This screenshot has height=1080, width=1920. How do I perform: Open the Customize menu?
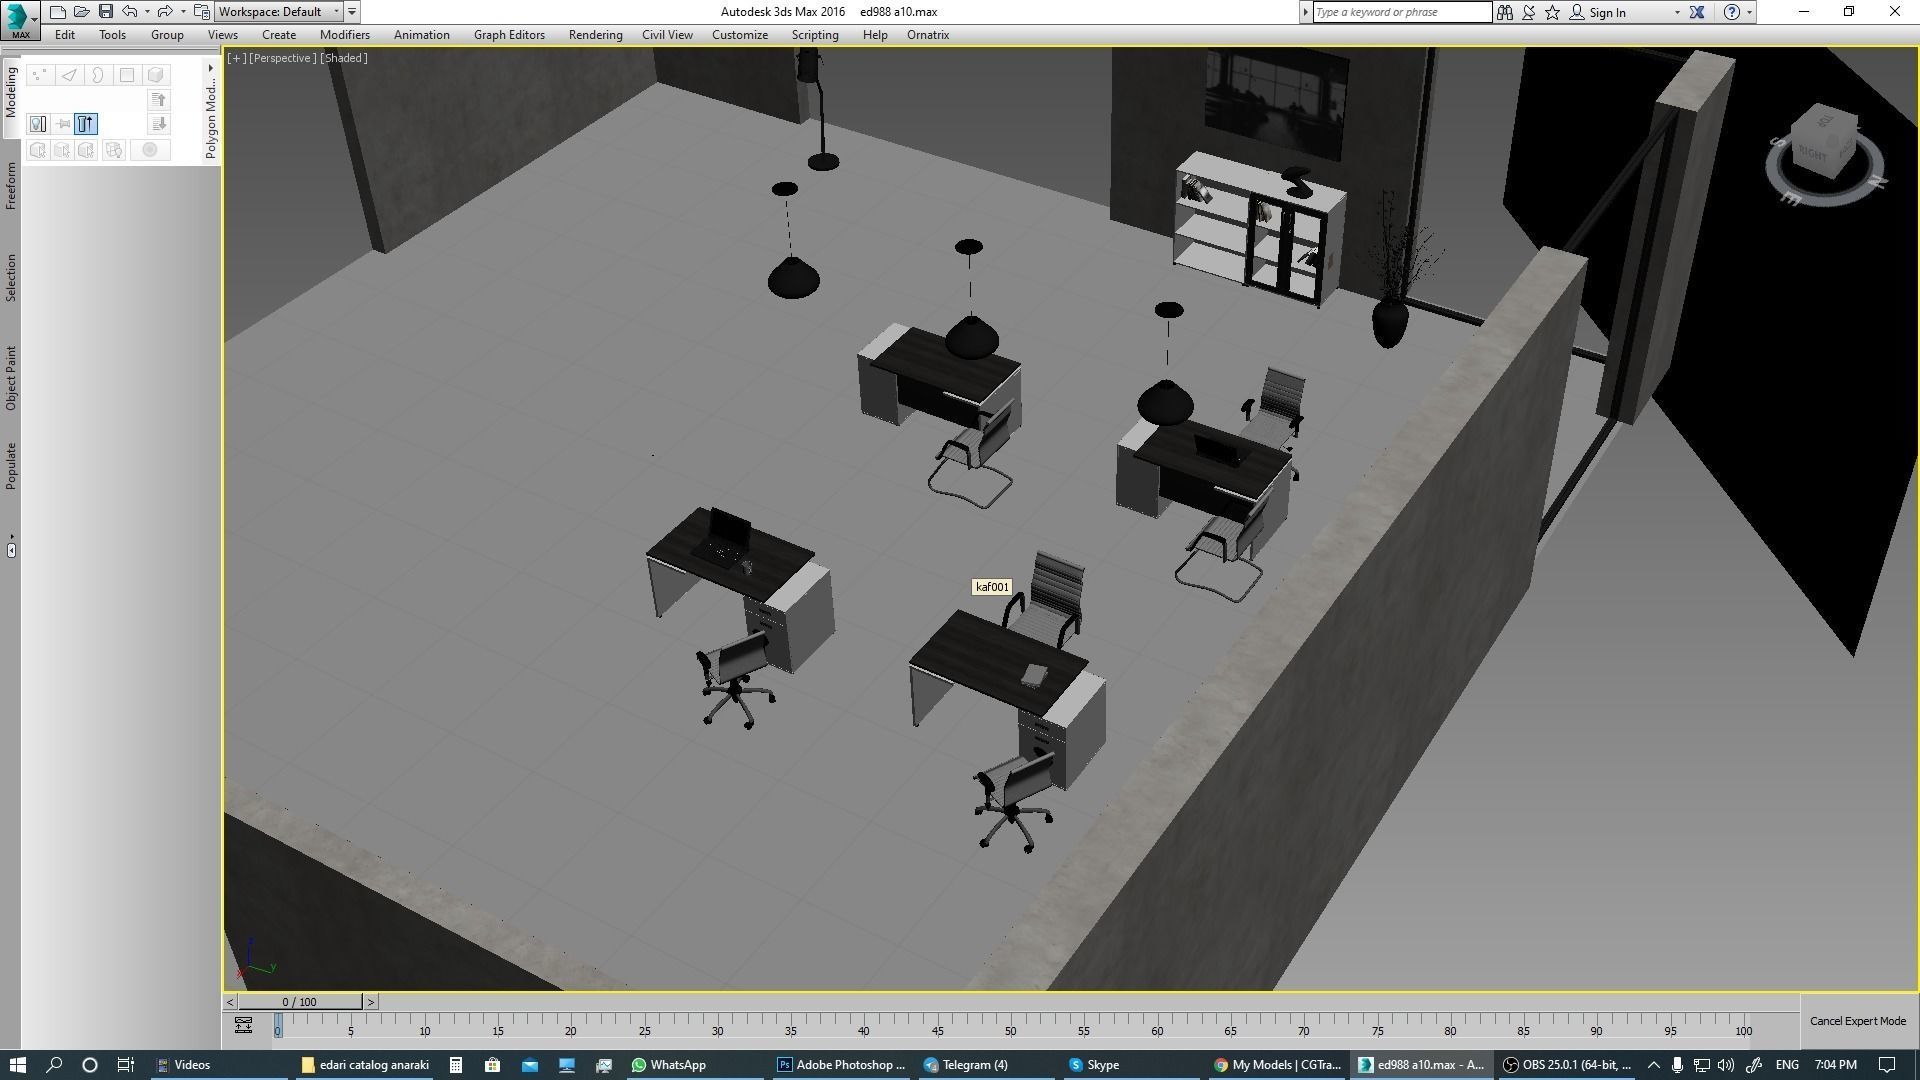(x=740, y=35)
